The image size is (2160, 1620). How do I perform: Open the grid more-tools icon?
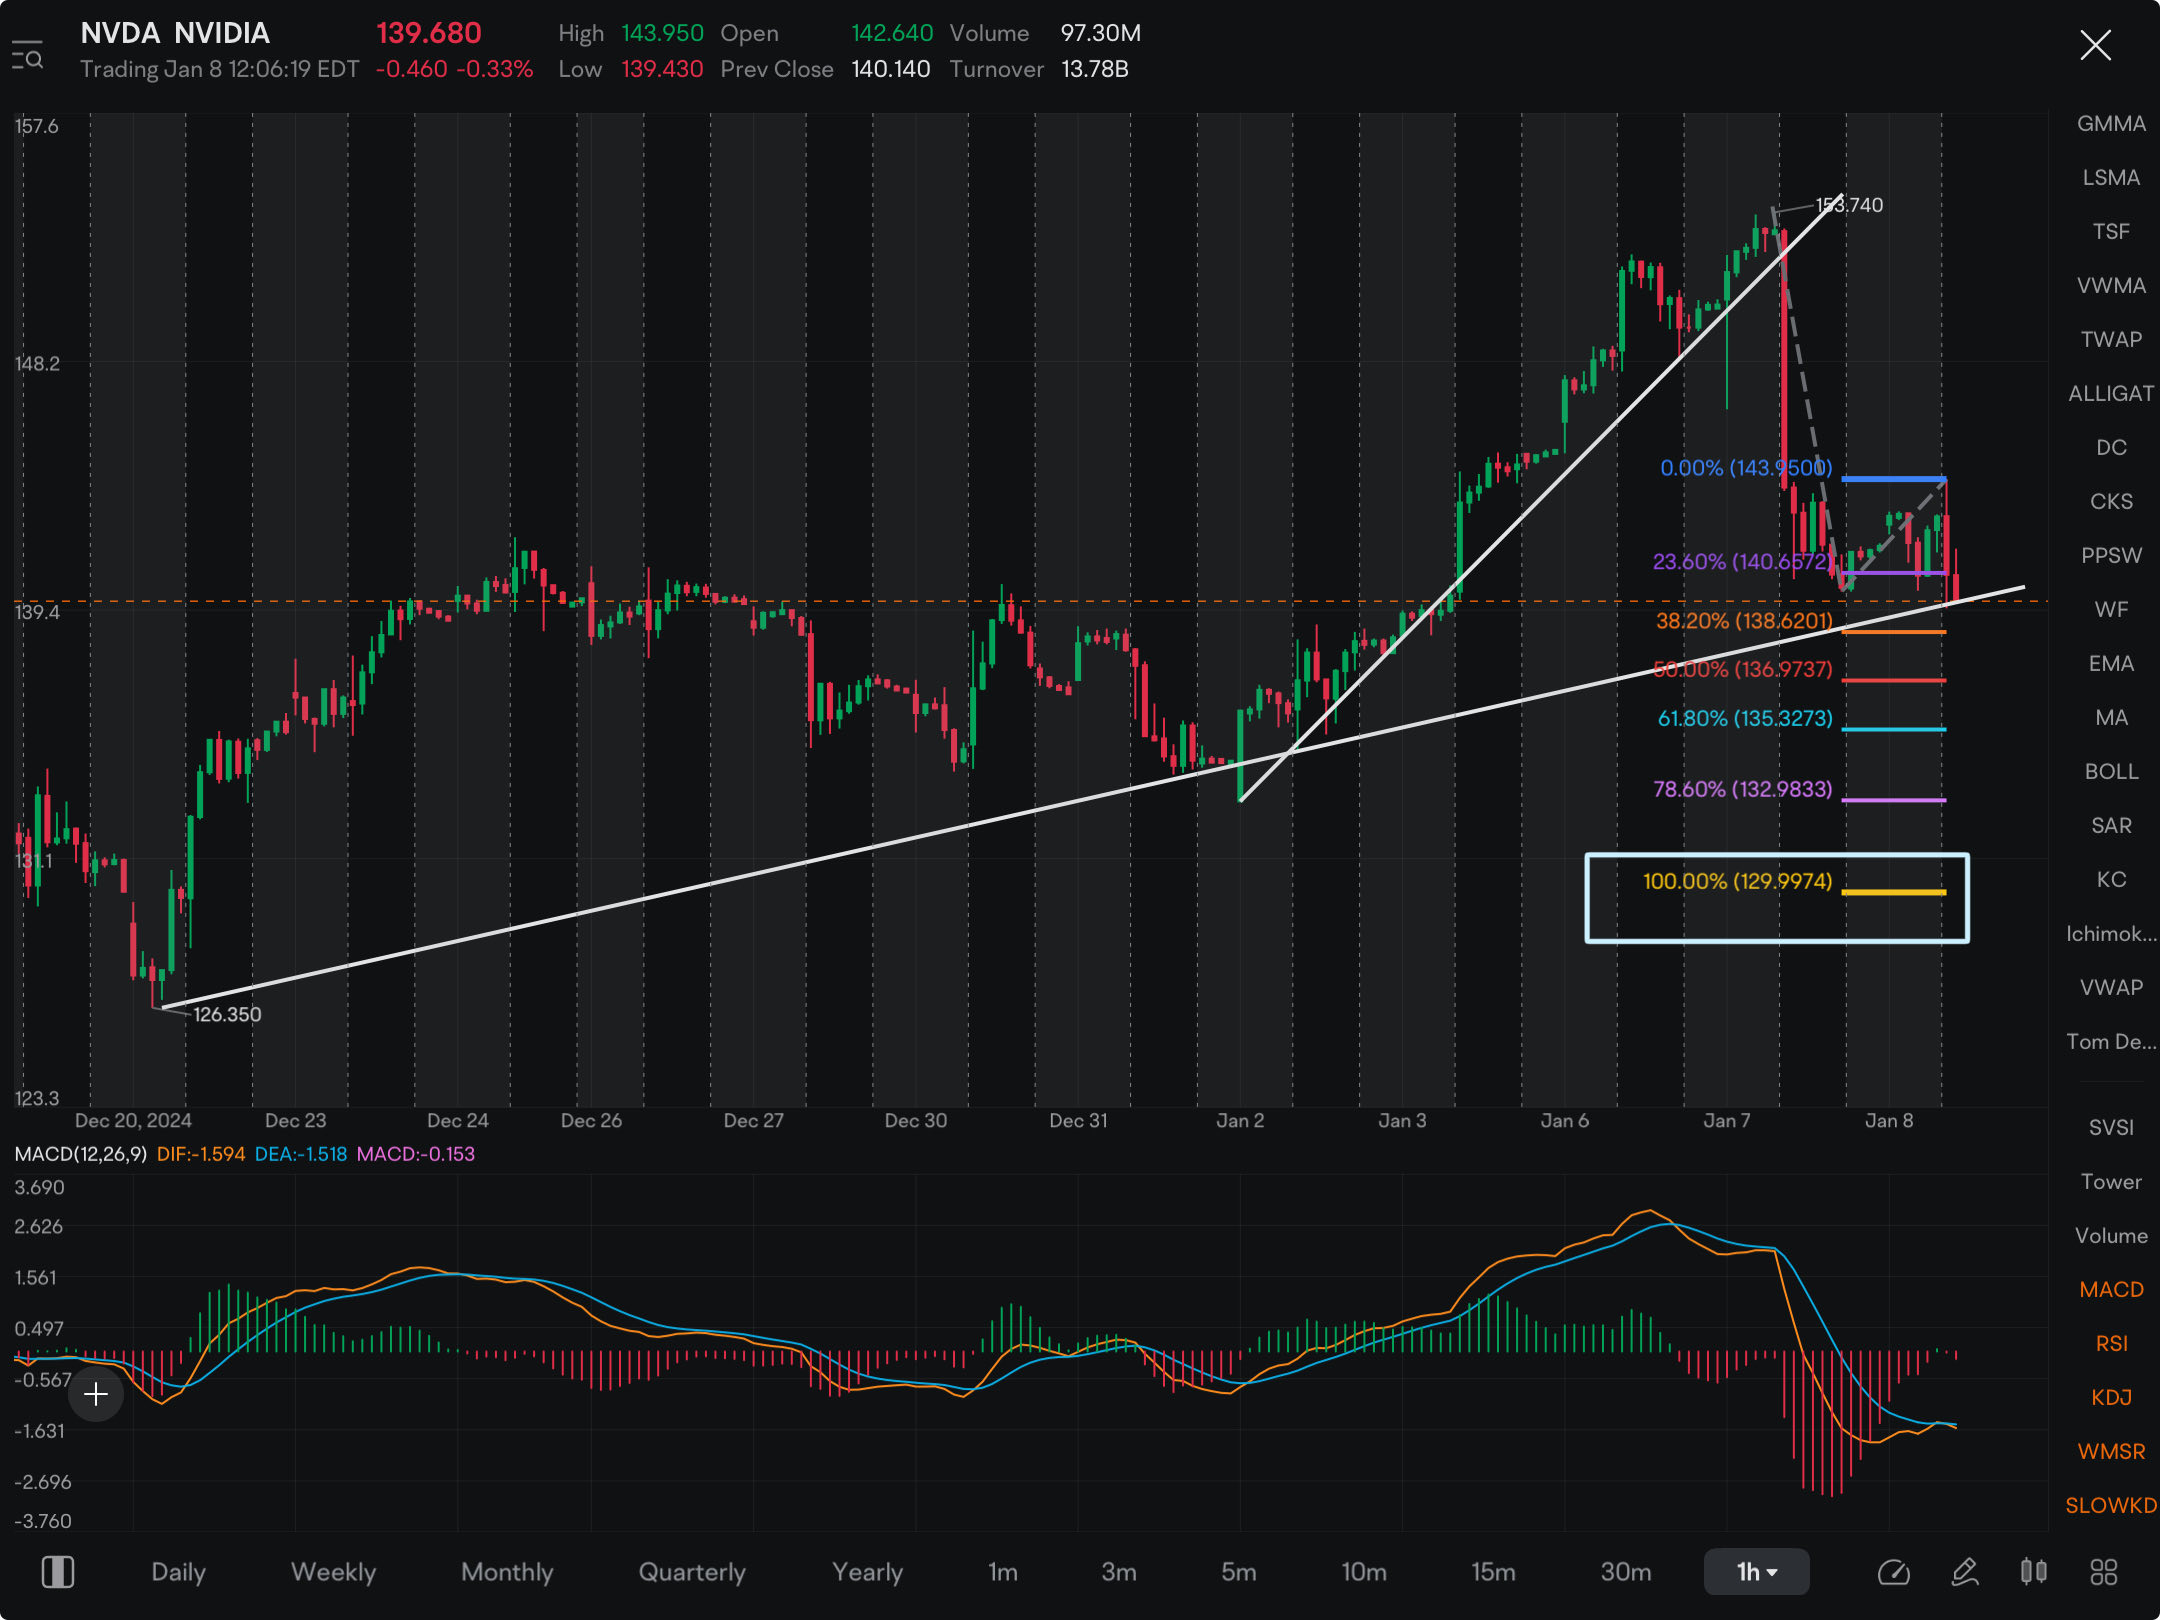click(2103, 1572)
